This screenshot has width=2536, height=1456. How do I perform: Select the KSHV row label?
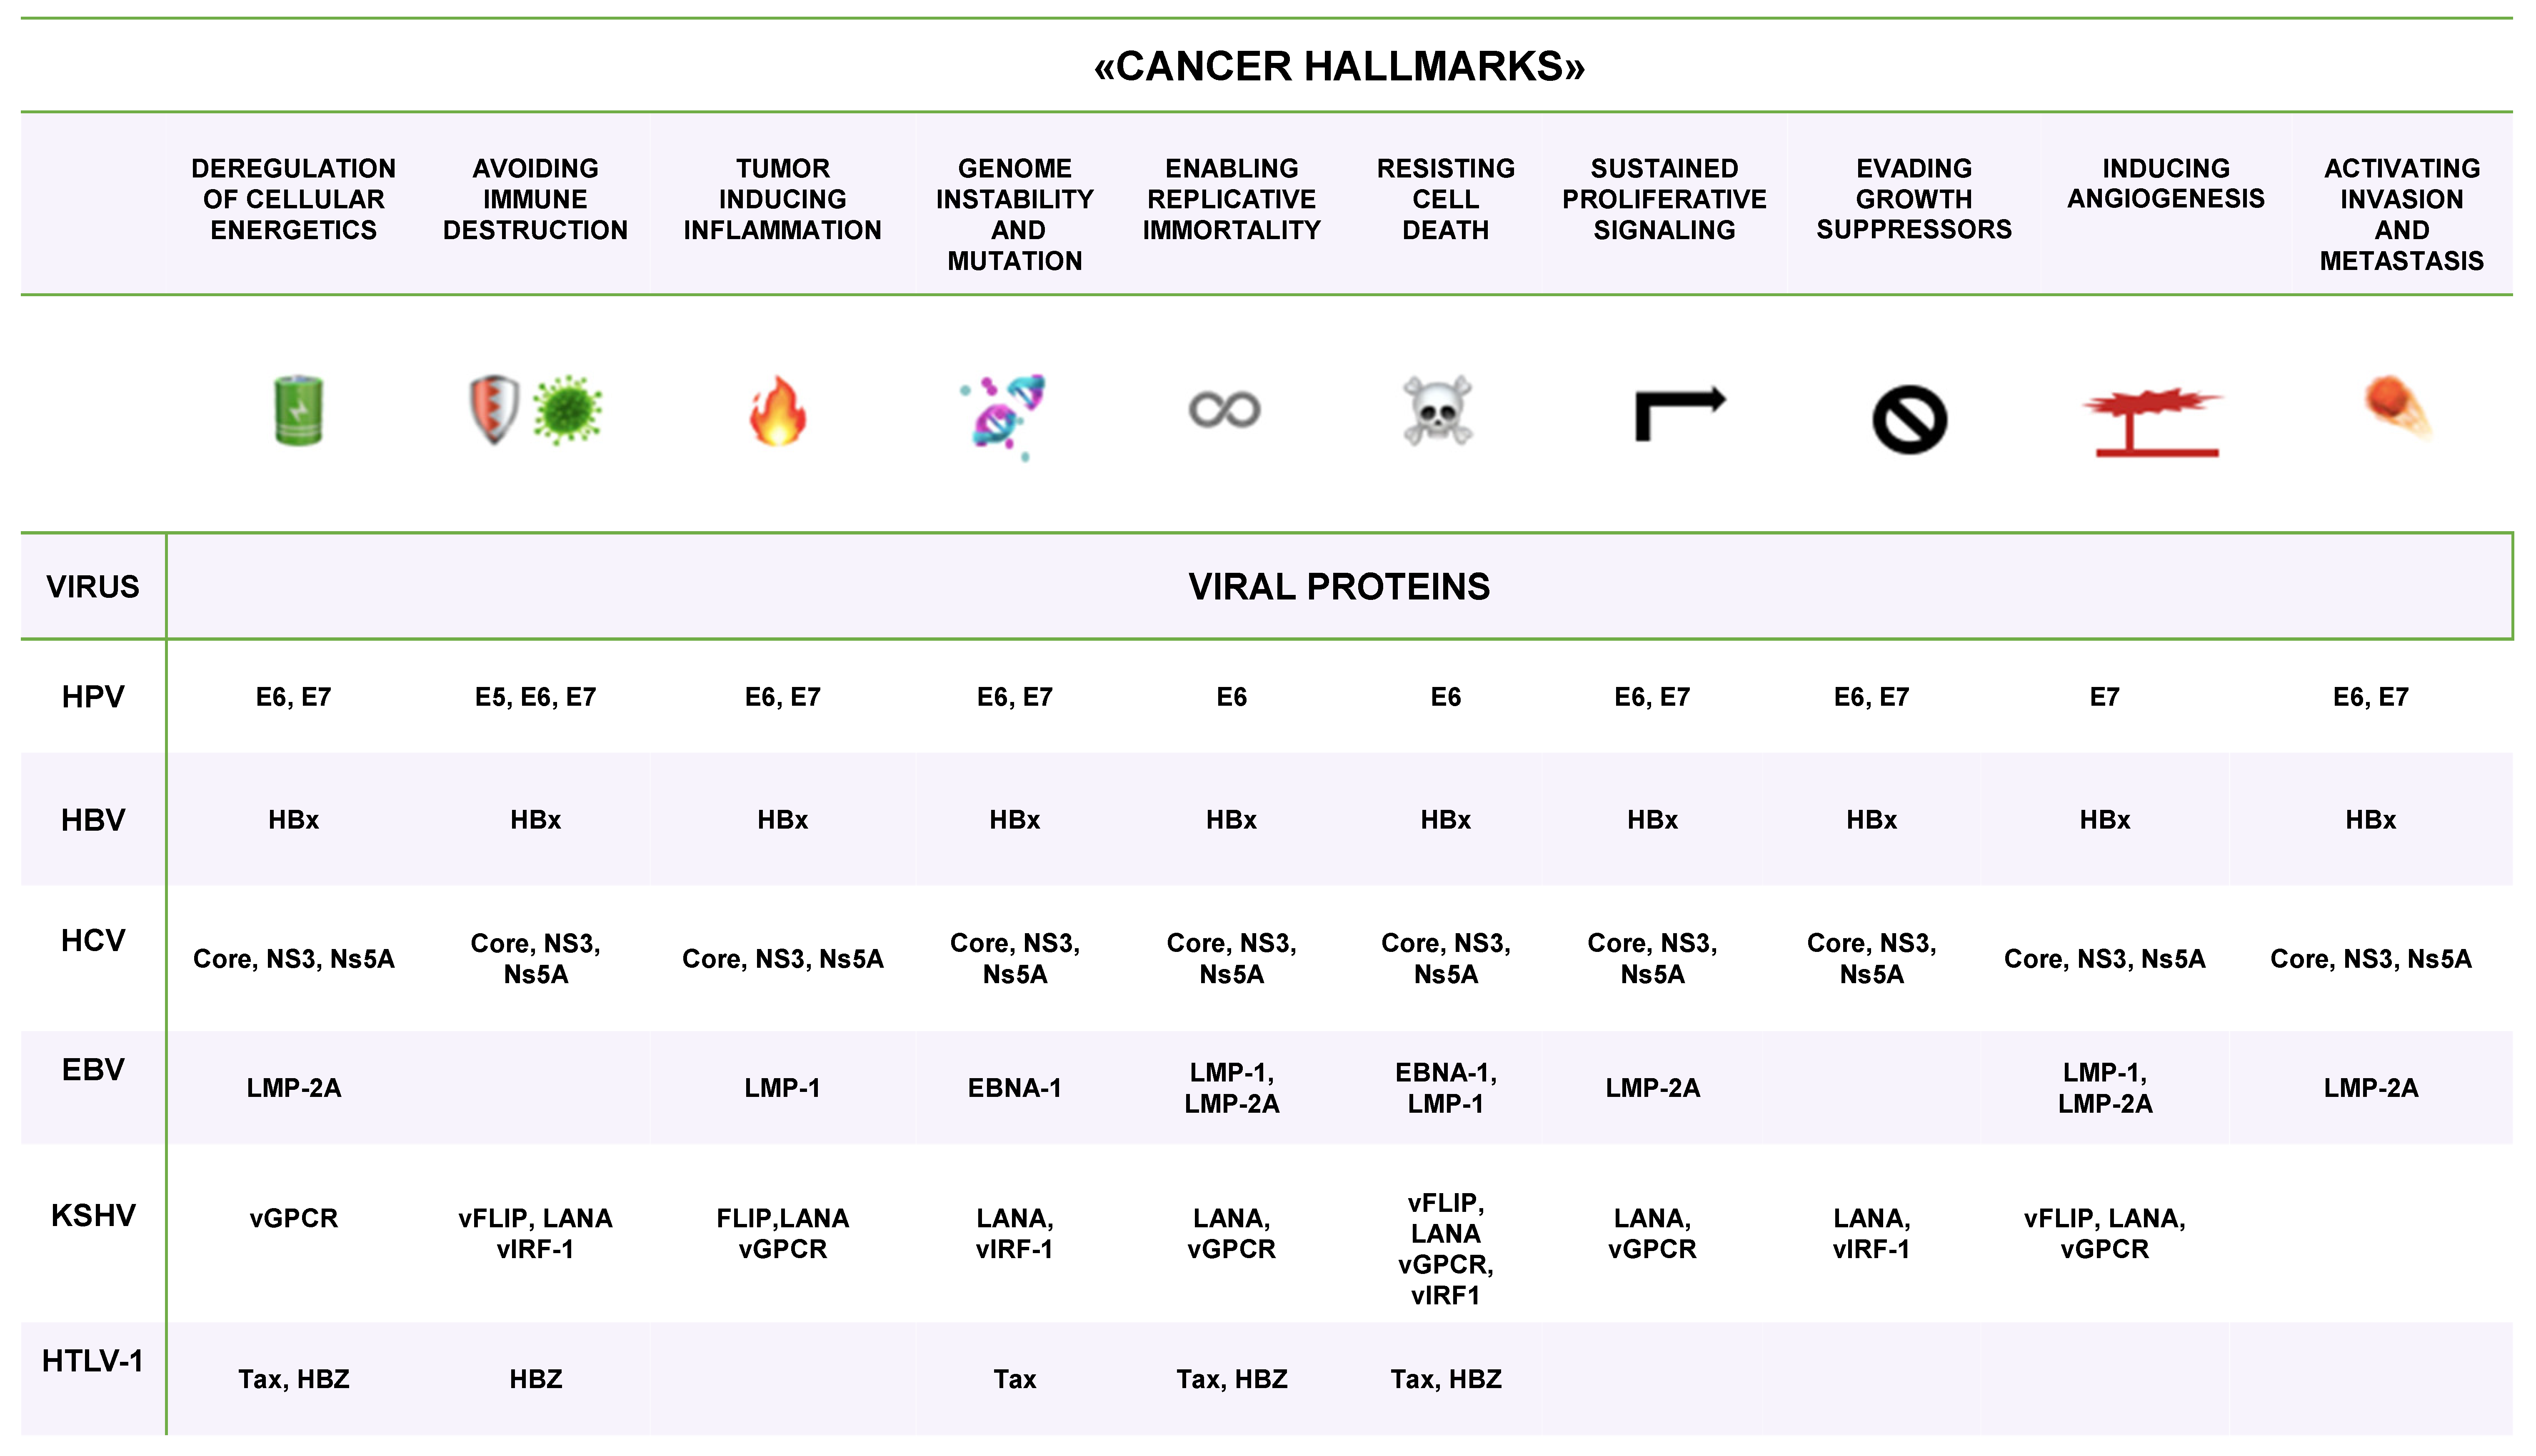[93, 1216]
